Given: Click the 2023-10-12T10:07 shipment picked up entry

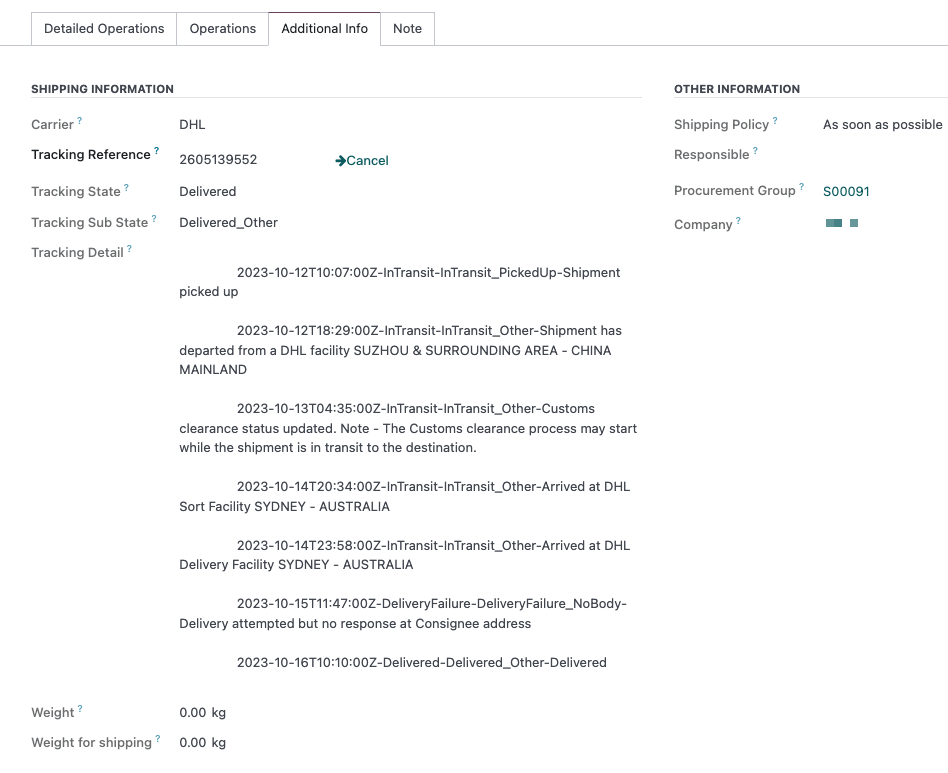Looking at the screenshot, I should [400, 282].
